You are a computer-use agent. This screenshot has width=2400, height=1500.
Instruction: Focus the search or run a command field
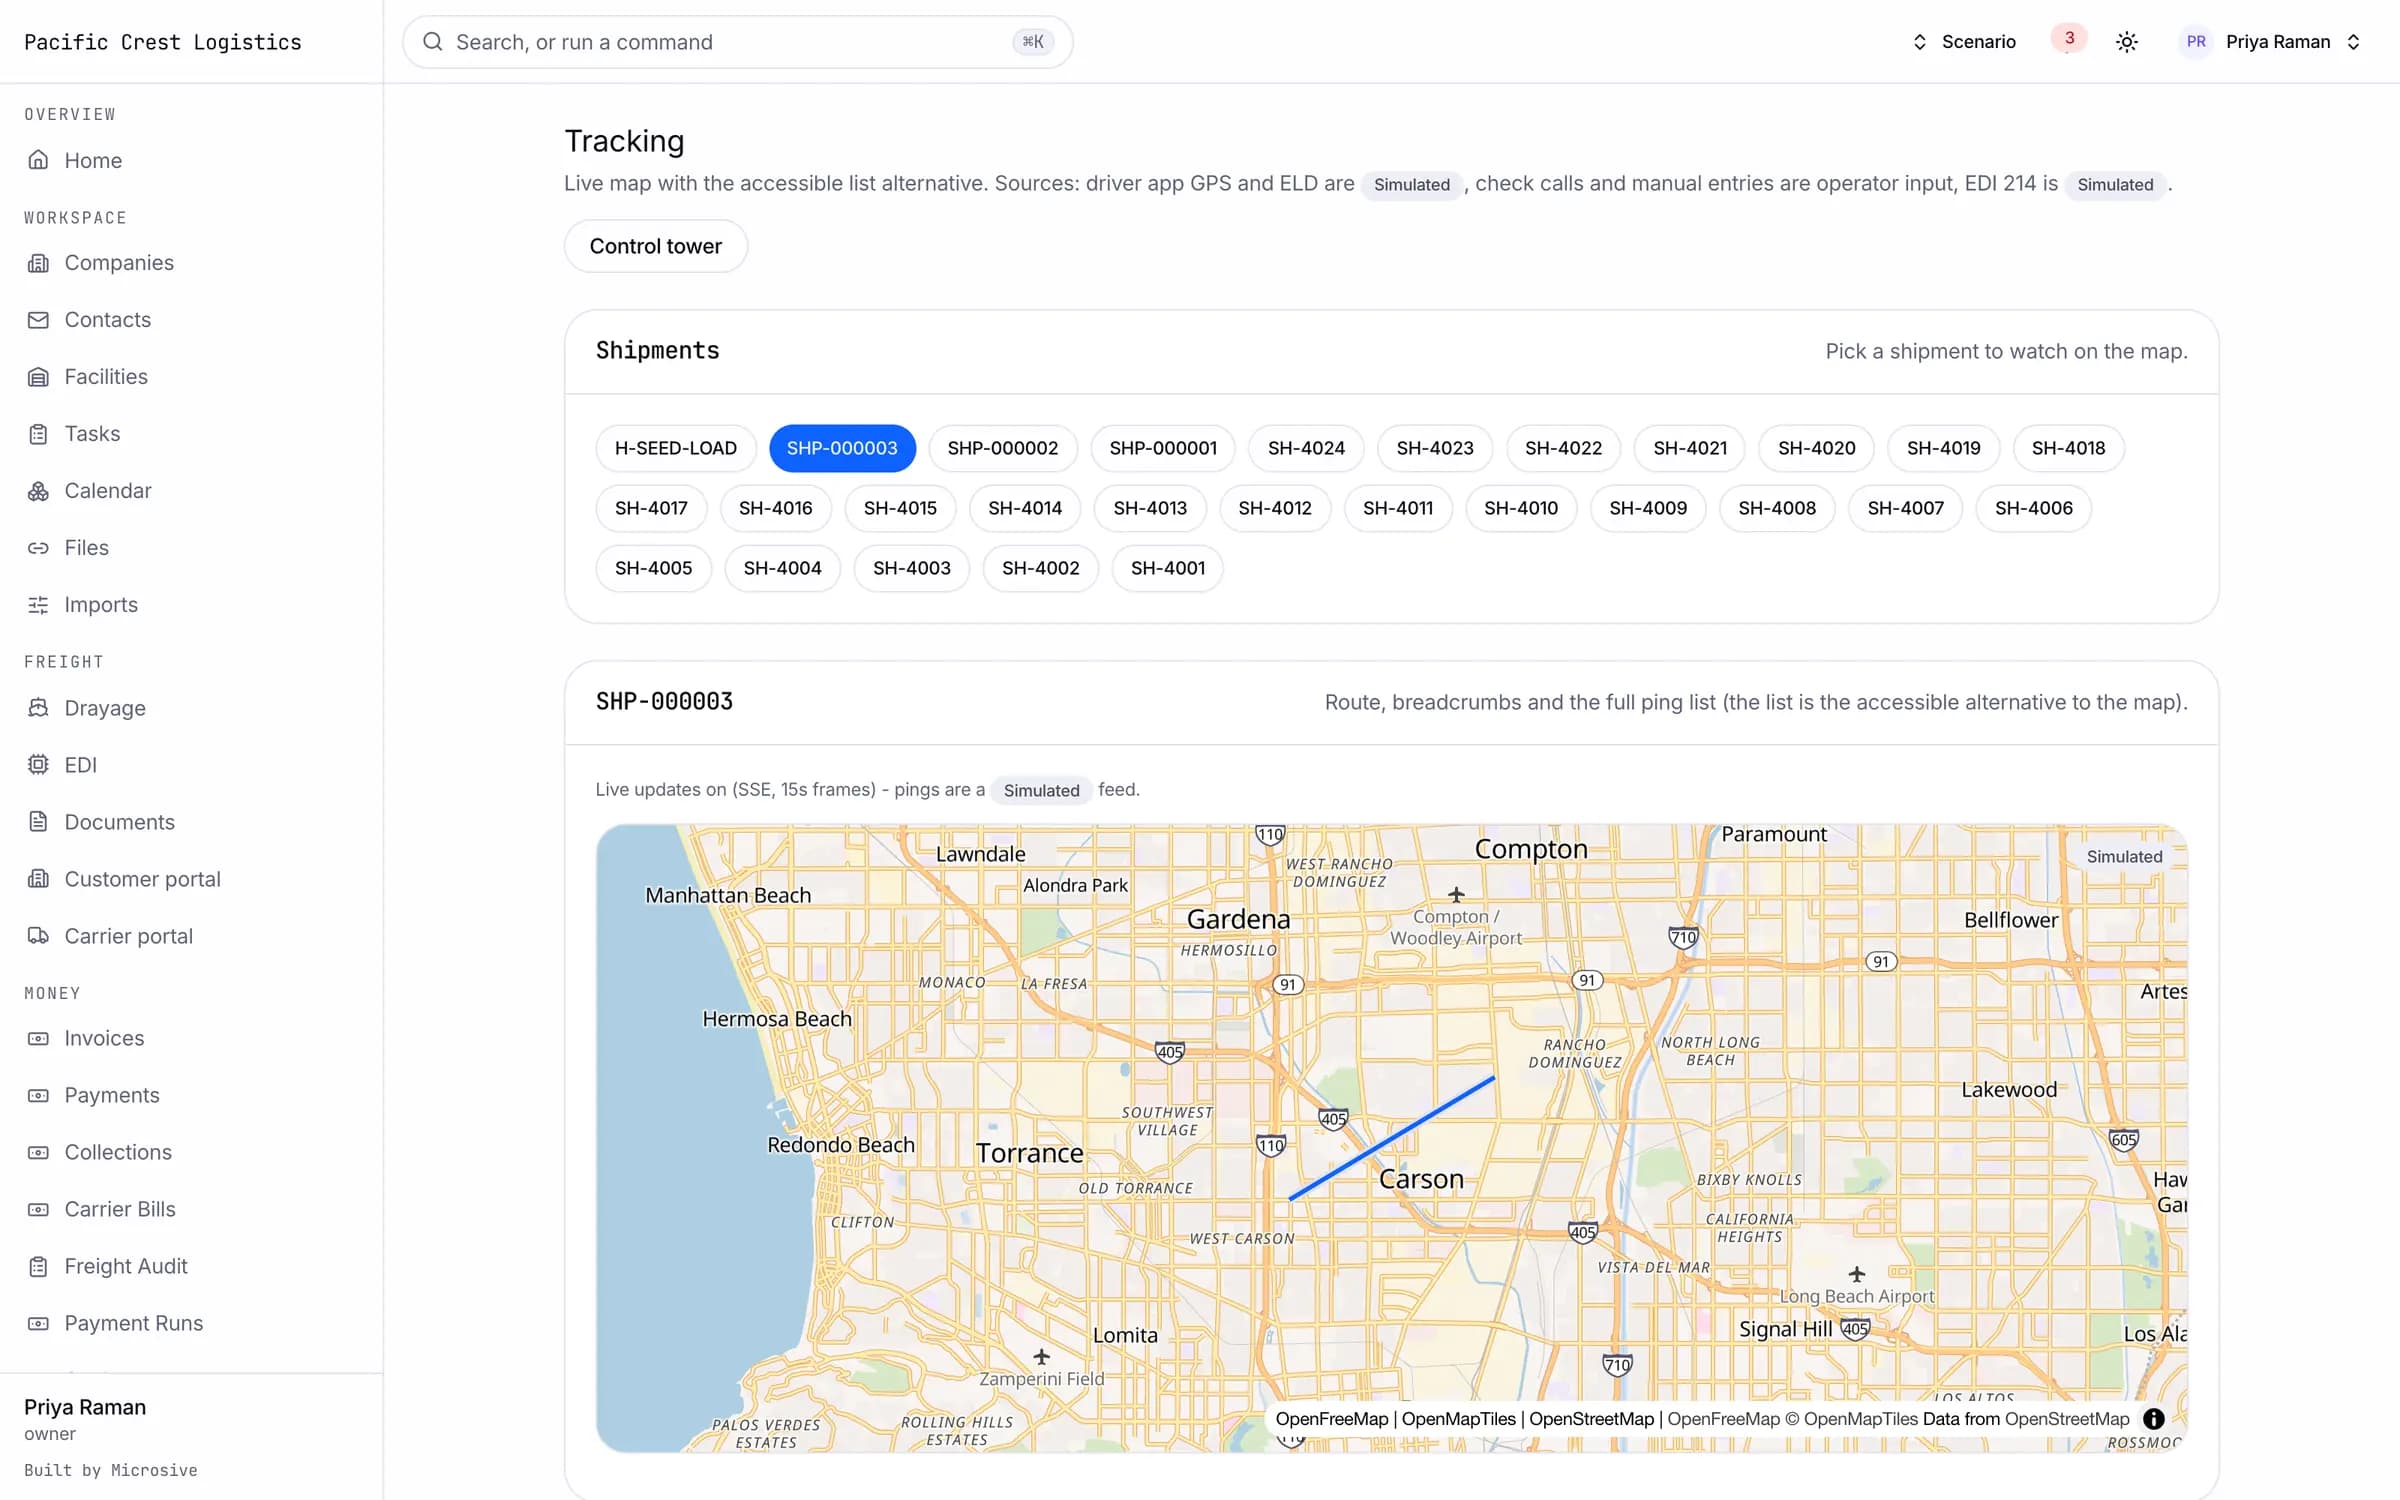(738, 42)
